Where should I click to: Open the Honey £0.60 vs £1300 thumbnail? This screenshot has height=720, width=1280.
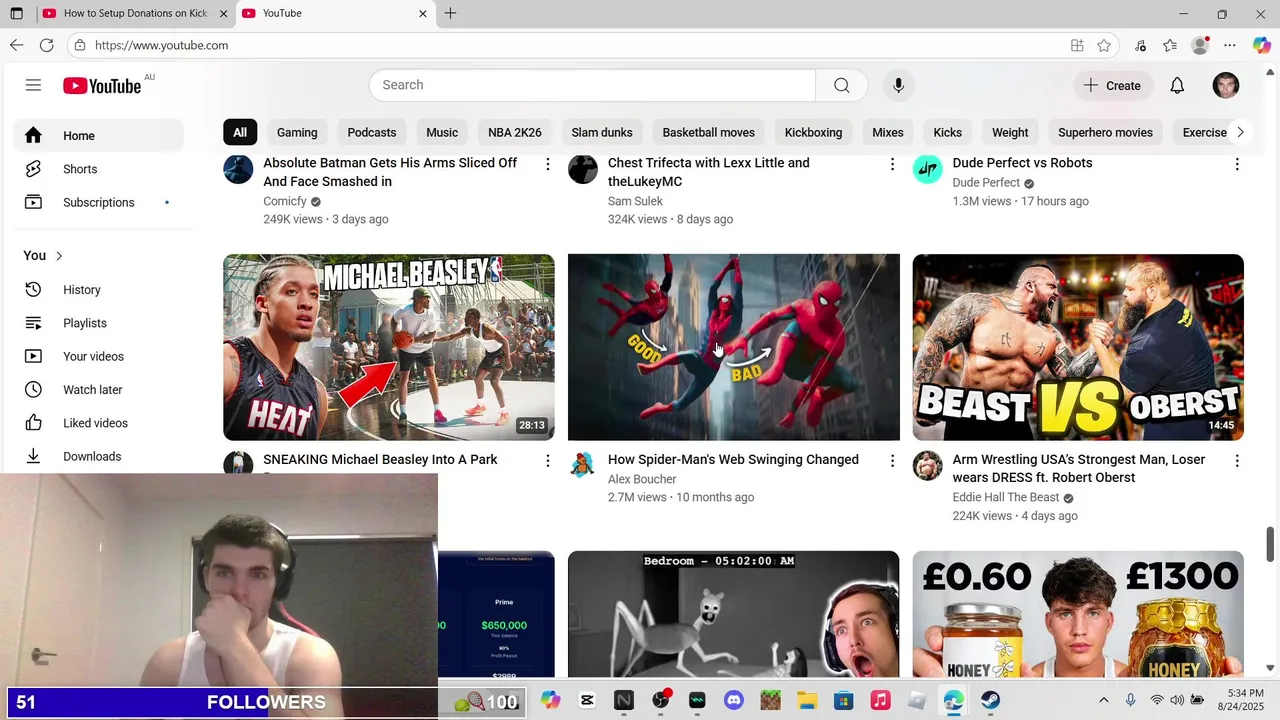coord(1078,614)
